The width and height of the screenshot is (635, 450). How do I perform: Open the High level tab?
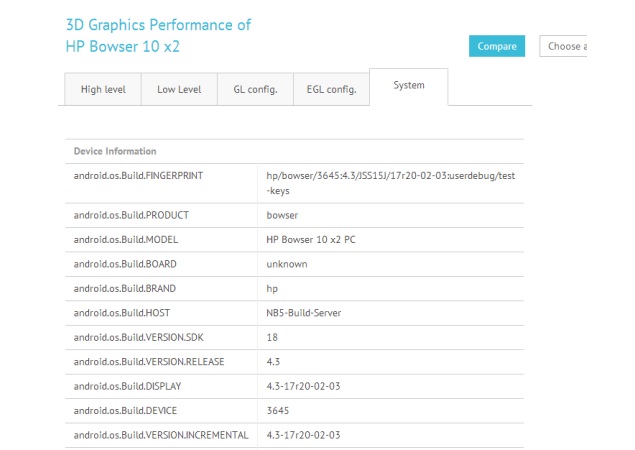click(103, 89)
